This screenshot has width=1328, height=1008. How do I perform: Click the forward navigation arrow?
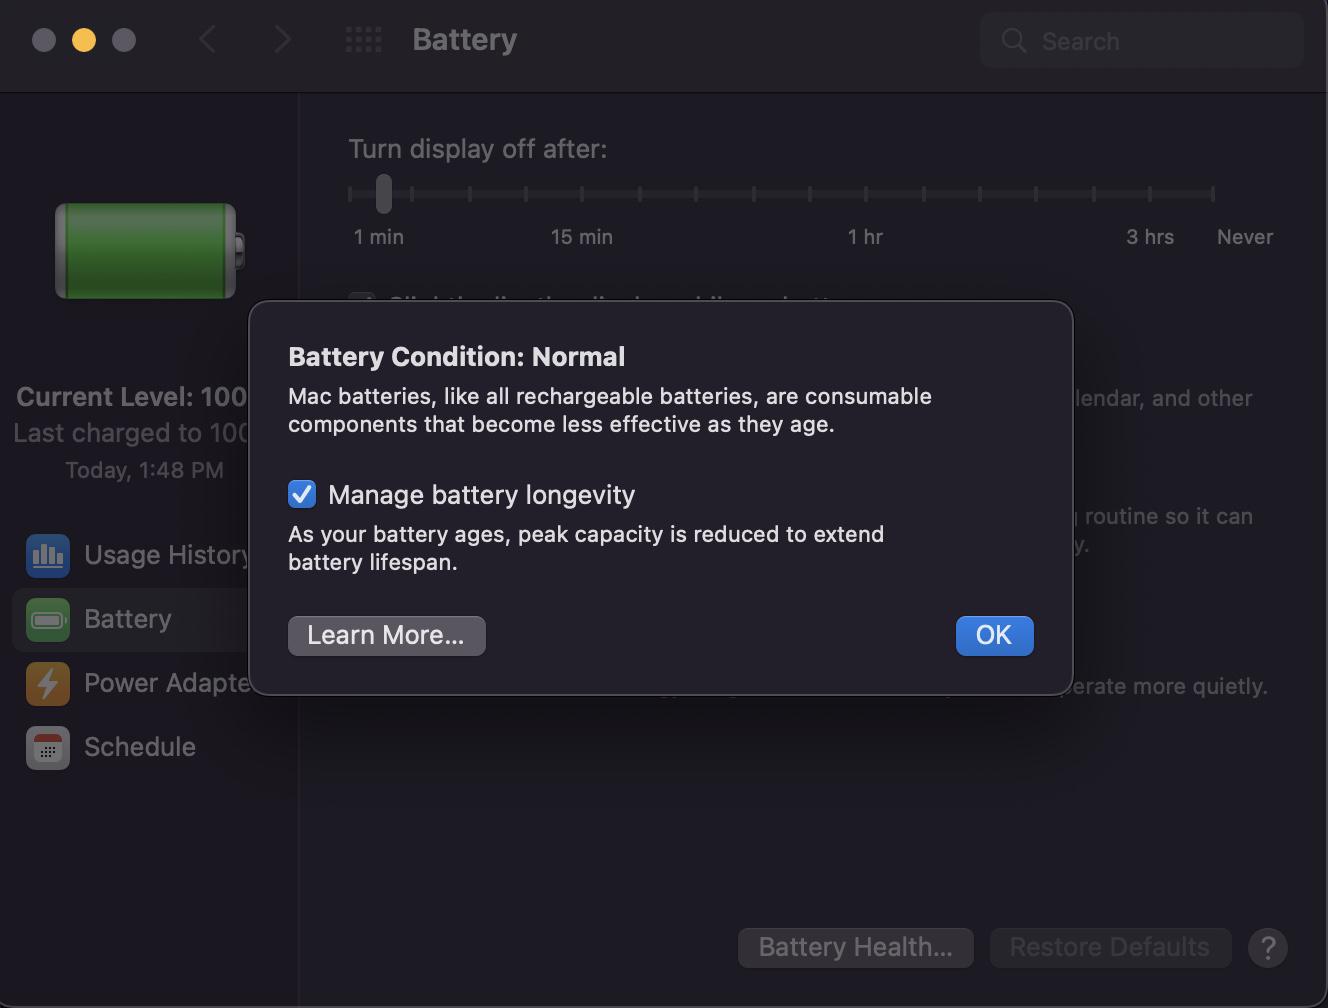[282, 40]
